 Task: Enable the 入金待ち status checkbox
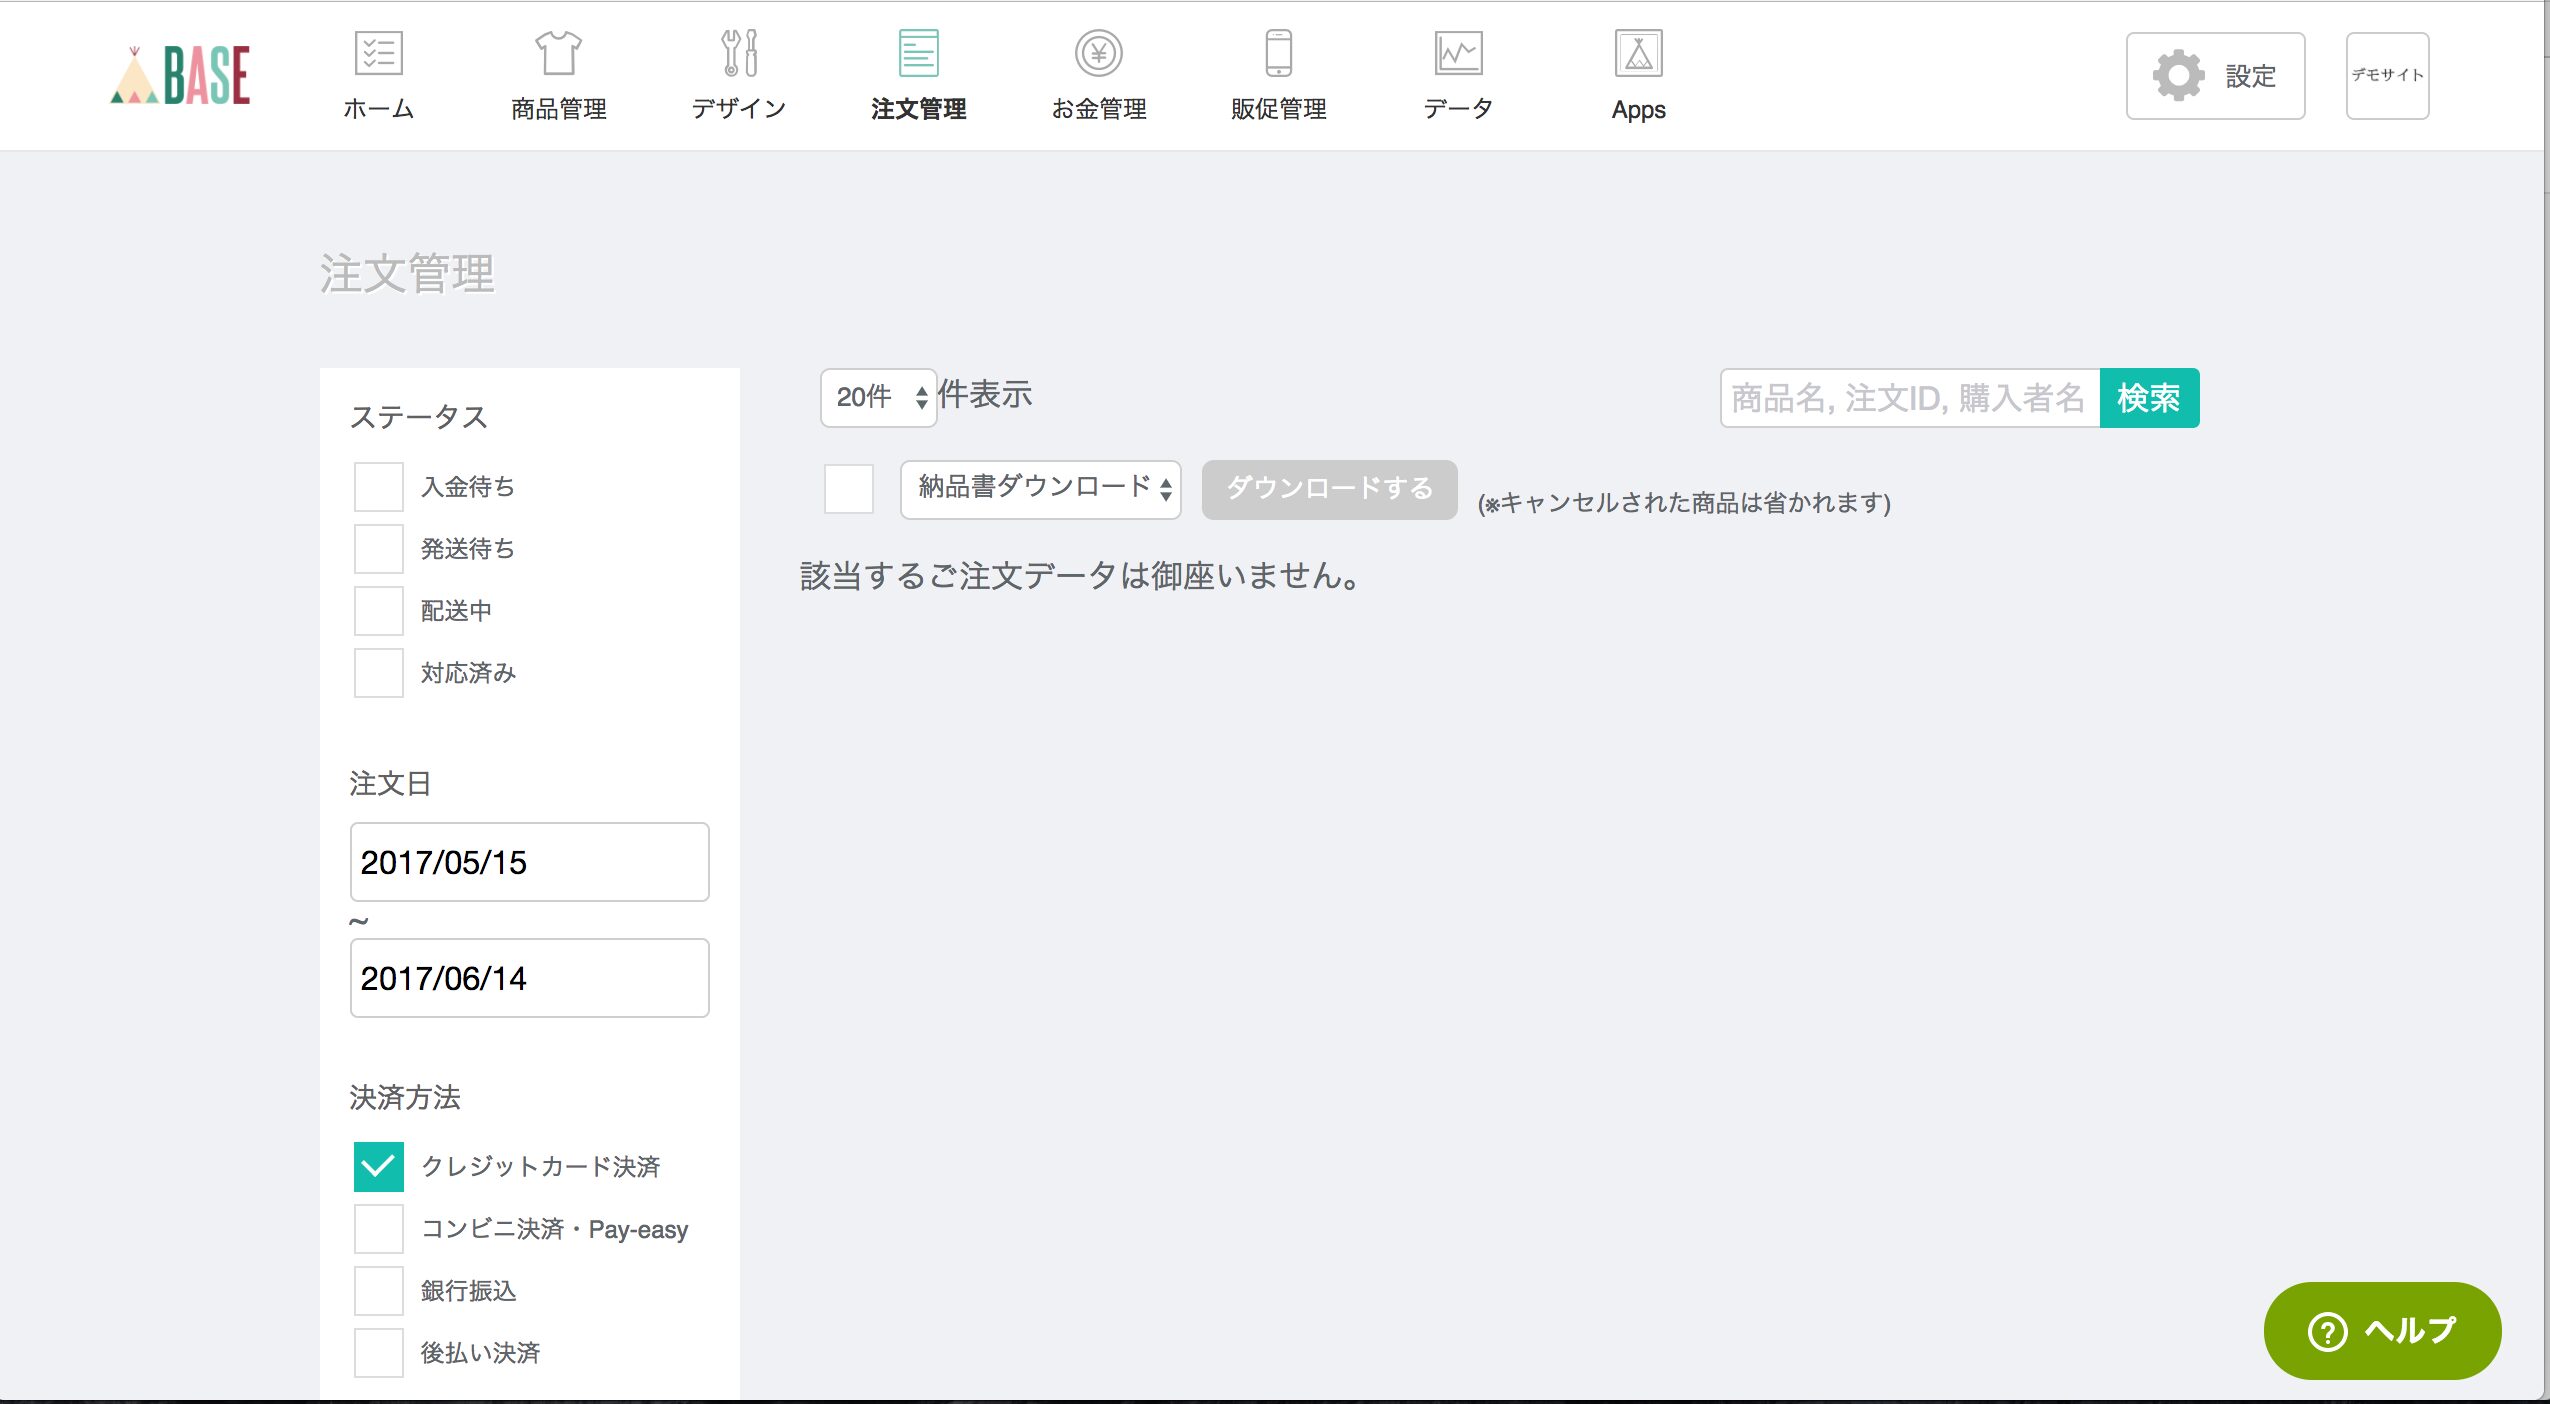[379, 487]
